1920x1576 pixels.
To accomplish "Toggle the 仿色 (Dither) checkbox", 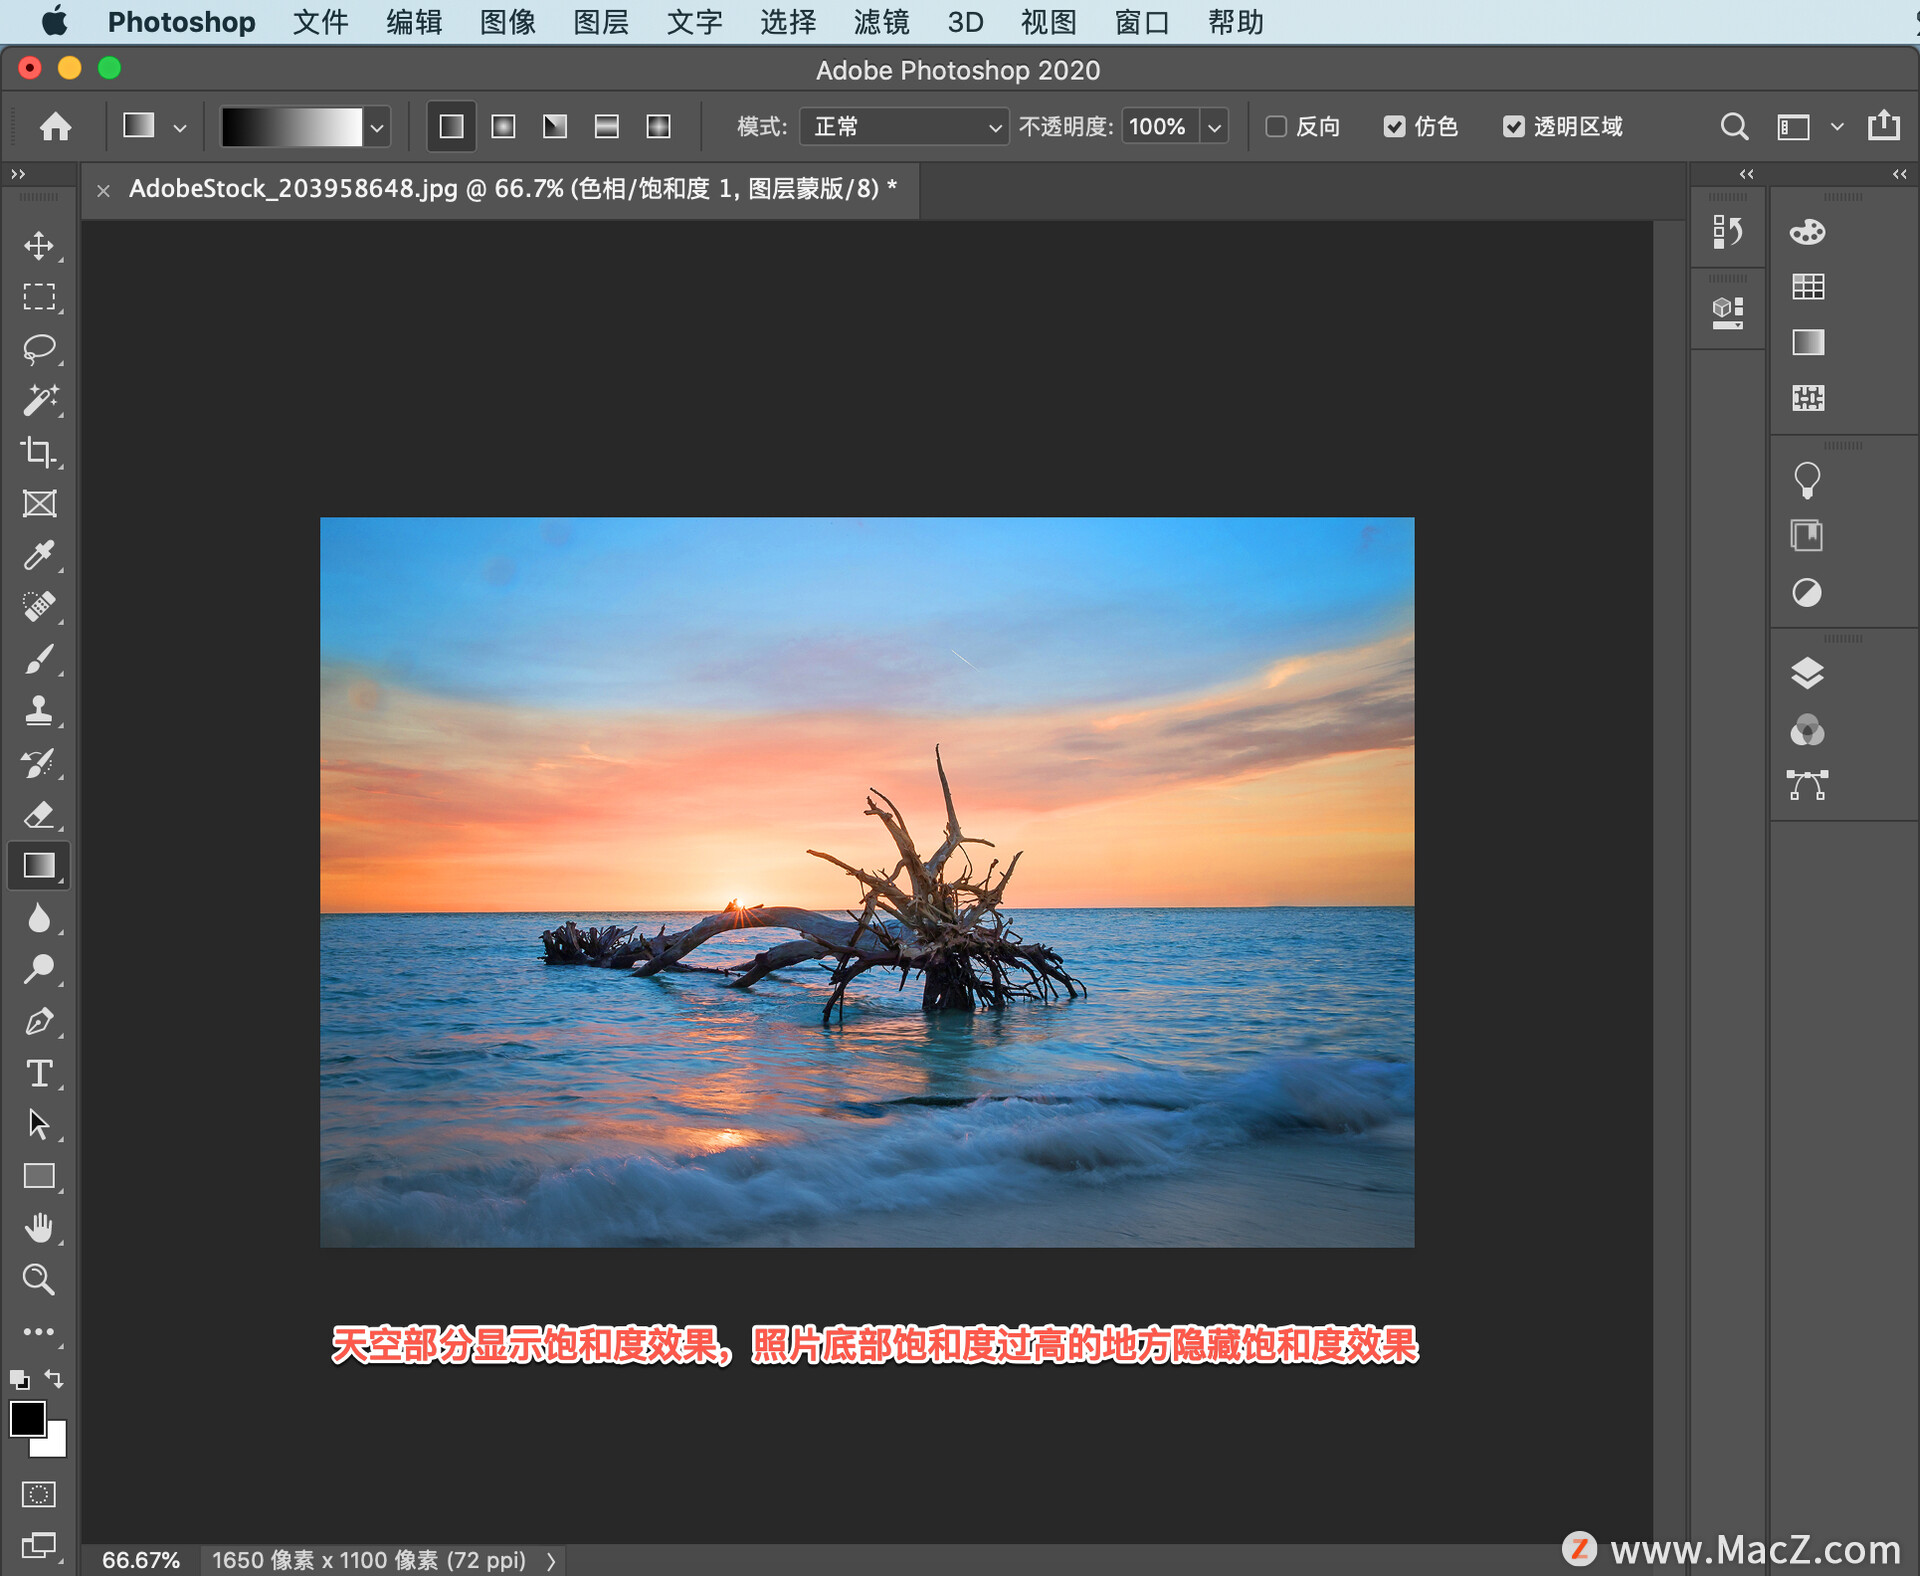I will tap(1394, 127).
